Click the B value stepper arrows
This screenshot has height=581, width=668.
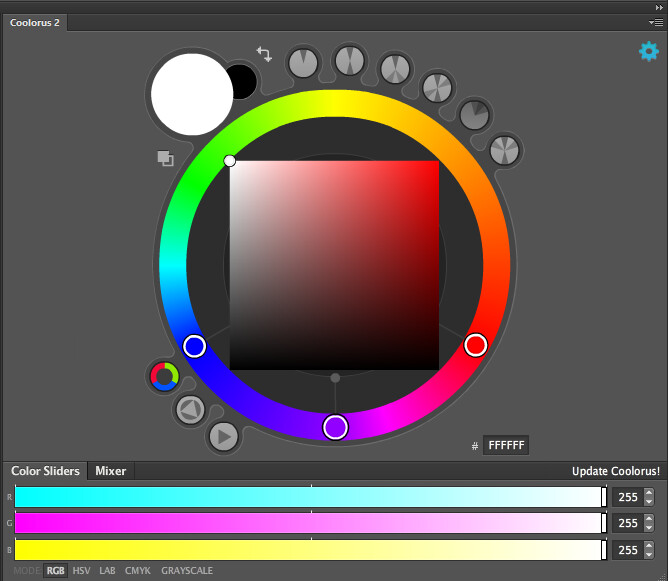point(649,549)
